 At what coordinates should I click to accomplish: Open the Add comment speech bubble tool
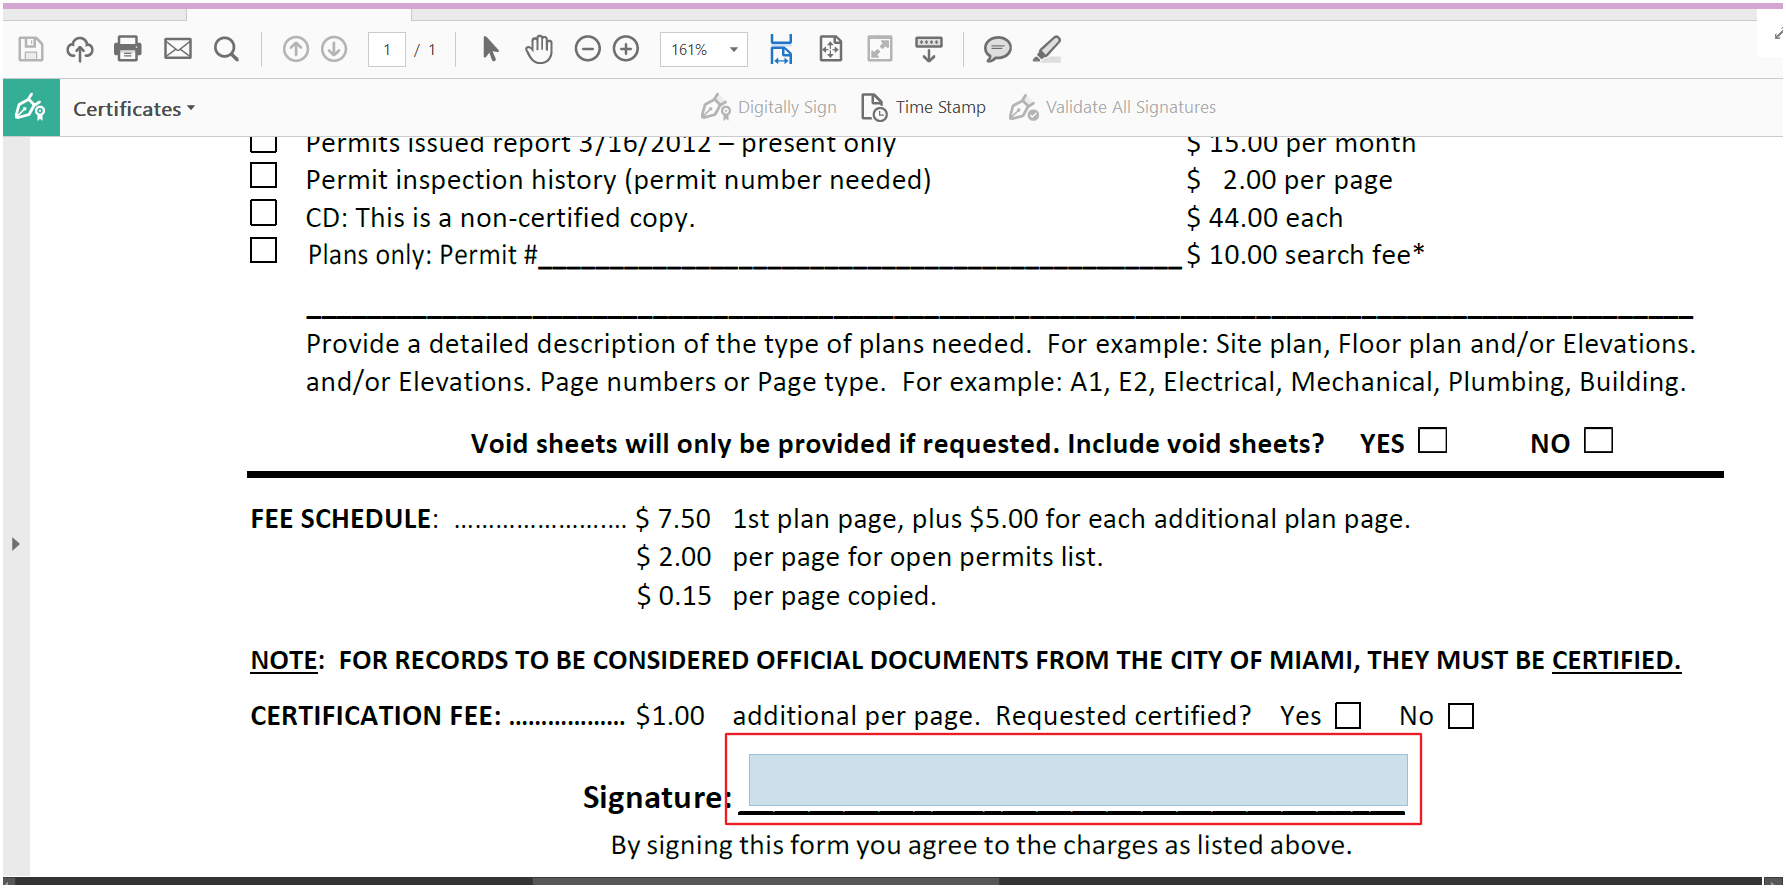pyautogui.click(x=997, y=49)
